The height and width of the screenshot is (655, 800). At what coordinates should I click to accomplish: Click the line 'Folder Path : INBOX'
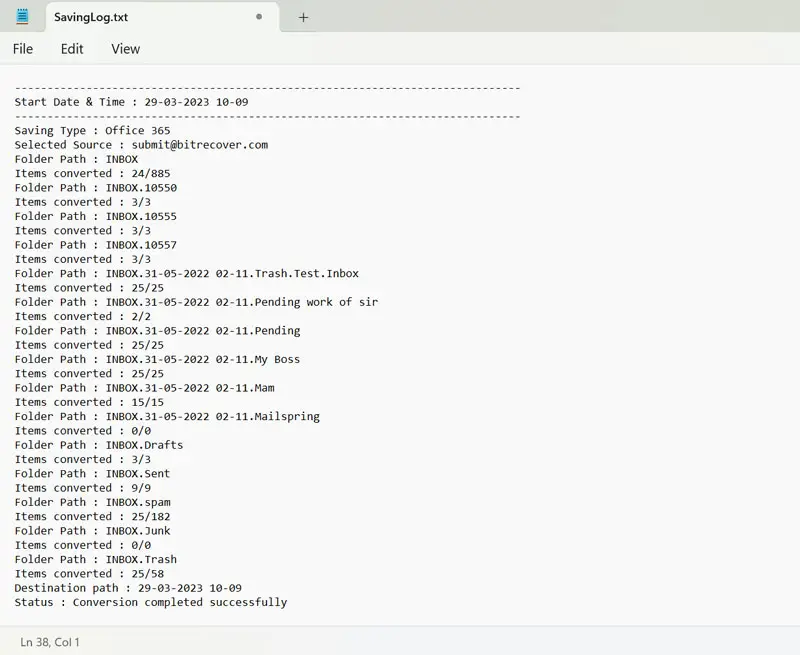76,159
